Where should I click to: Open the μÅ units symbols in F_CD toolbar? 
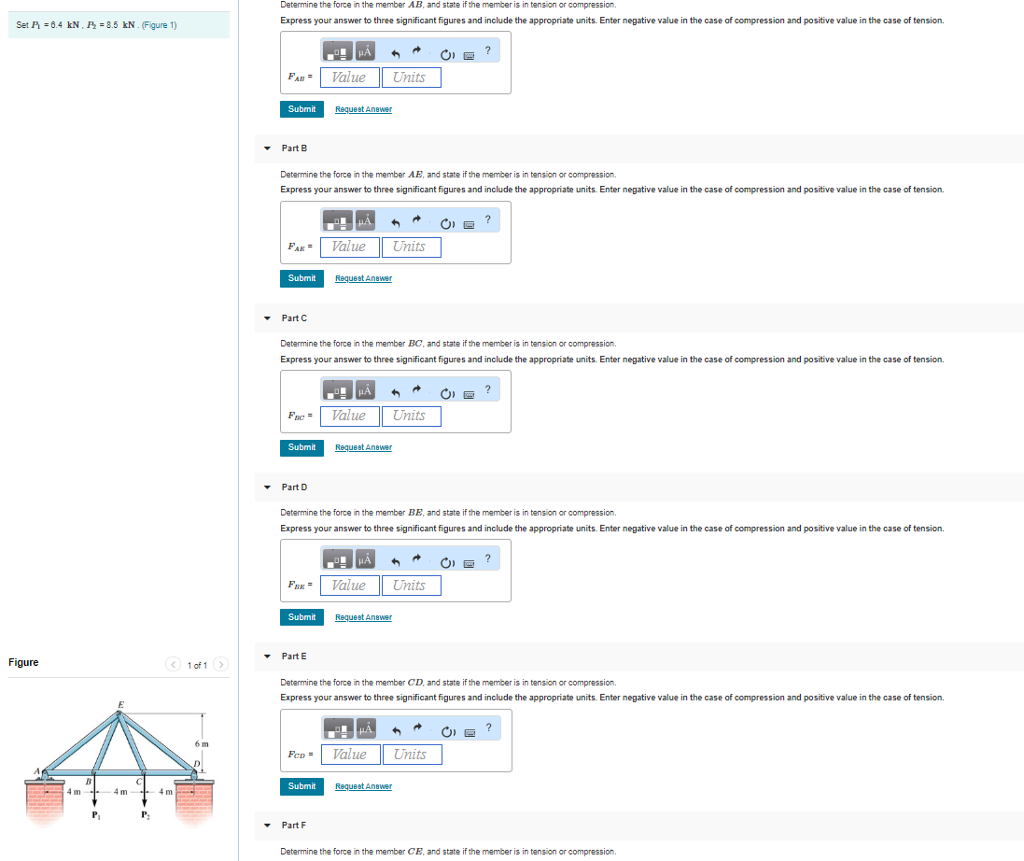(x=366, y=728)
